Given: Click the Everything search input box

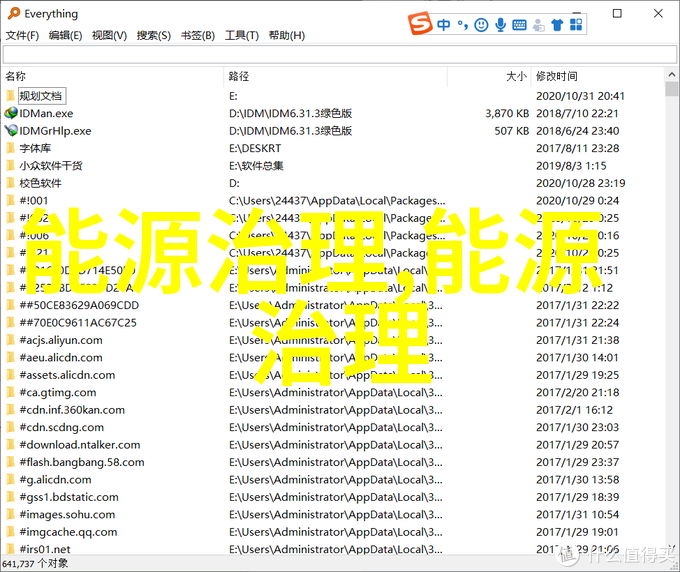Looking at the screenshot, I should pyautogui.click(x=340, y=55).
